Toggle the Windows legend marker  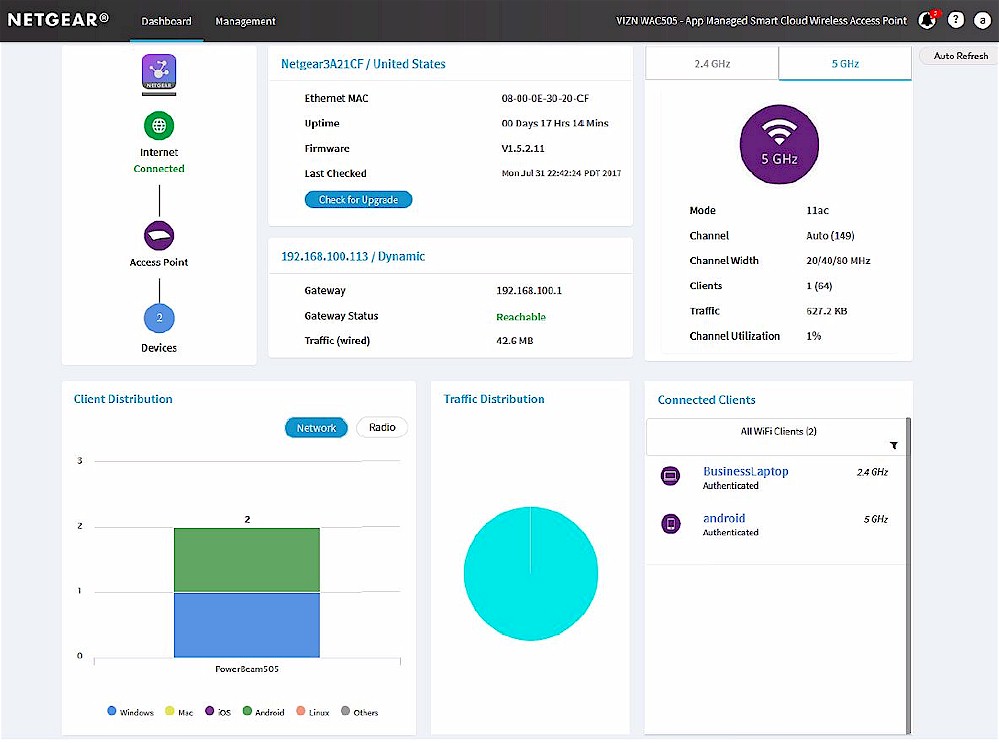[112, 710]
